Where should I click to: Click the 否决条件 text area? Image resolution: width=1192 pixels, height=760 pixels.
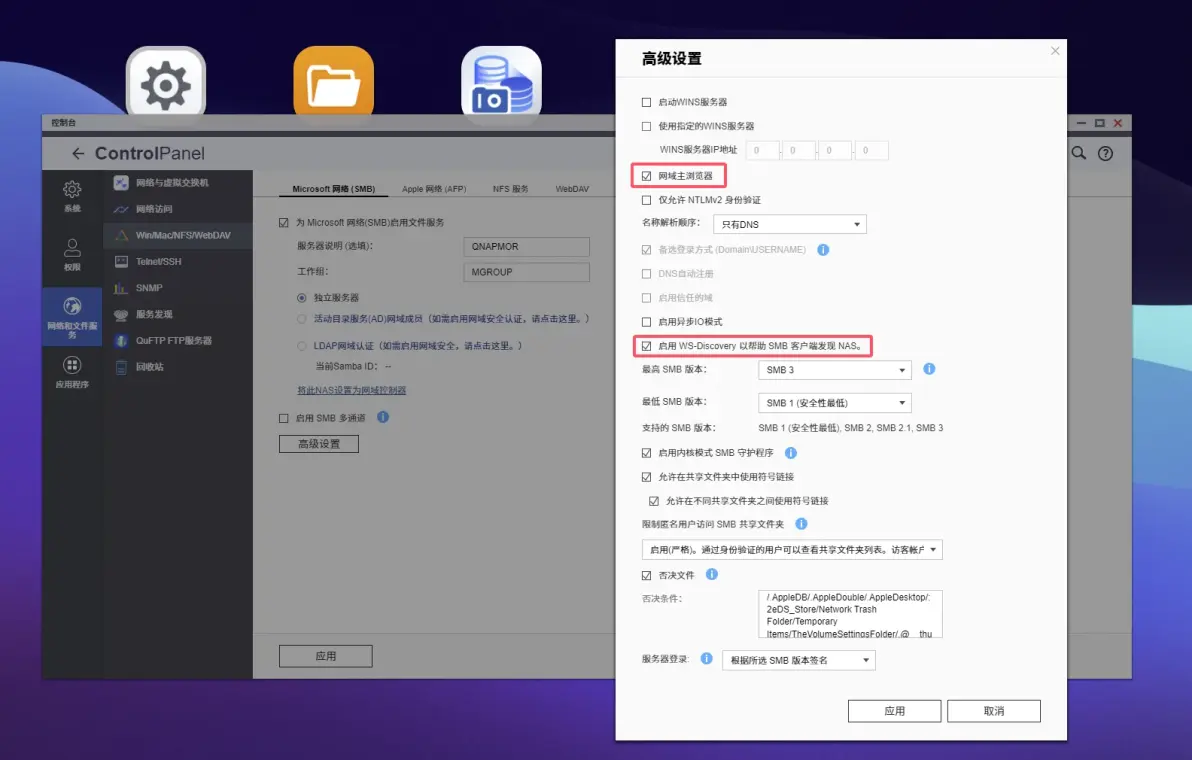pos(850,614)
